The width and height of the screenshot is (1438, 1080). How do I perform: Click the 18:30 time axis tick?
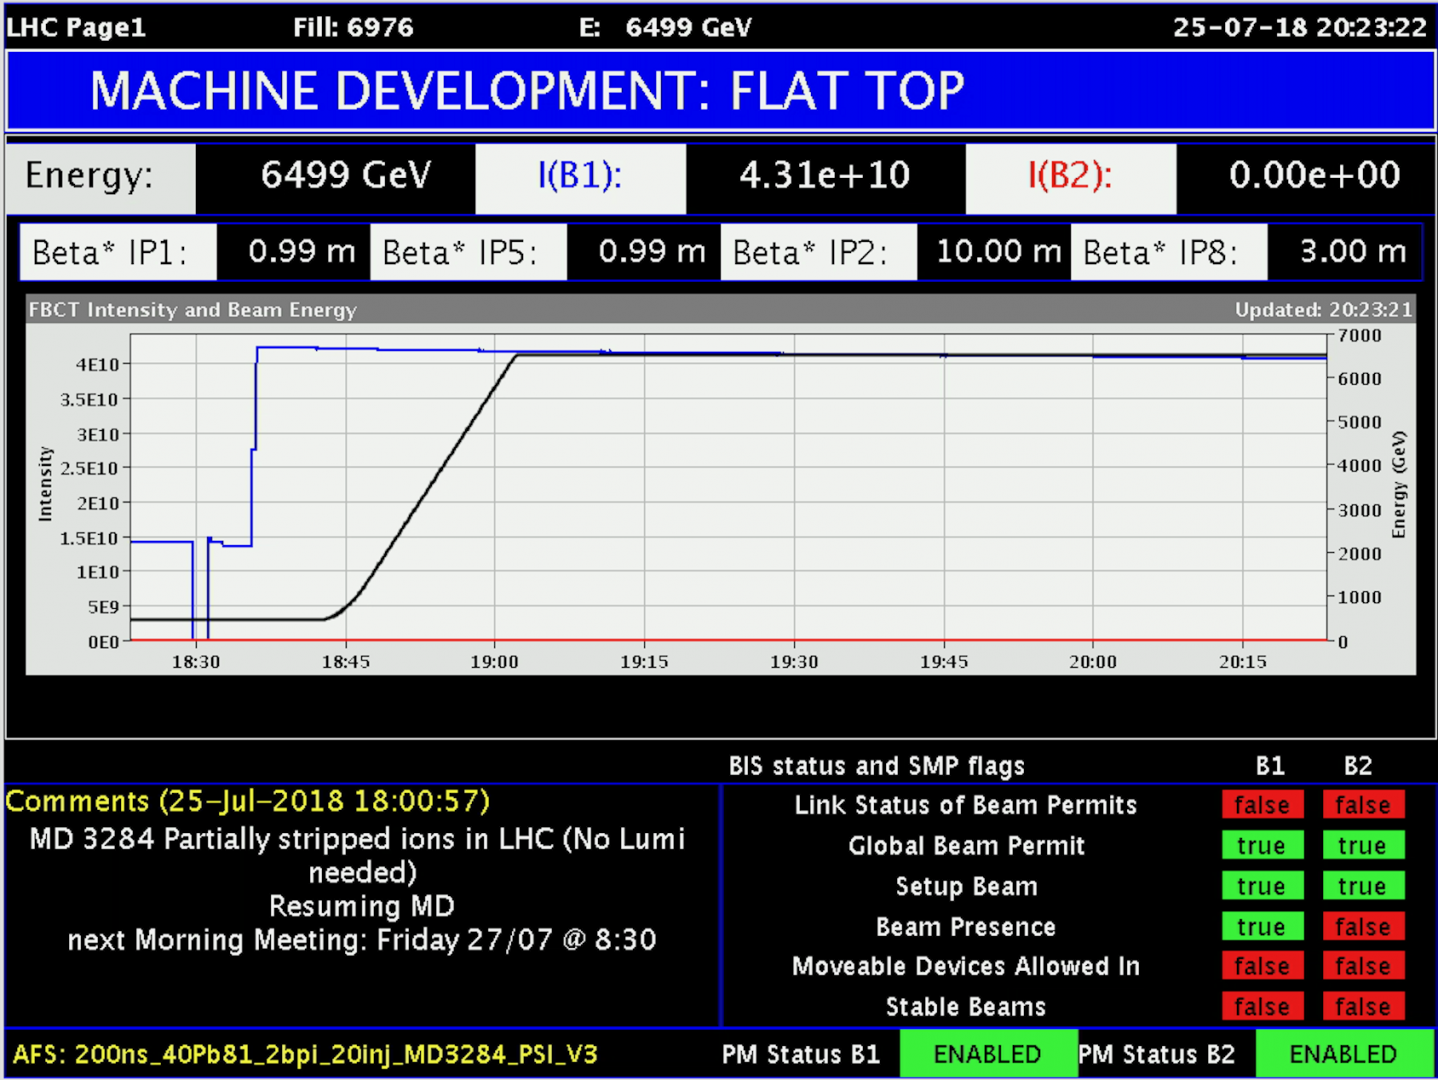click(196, 662)
